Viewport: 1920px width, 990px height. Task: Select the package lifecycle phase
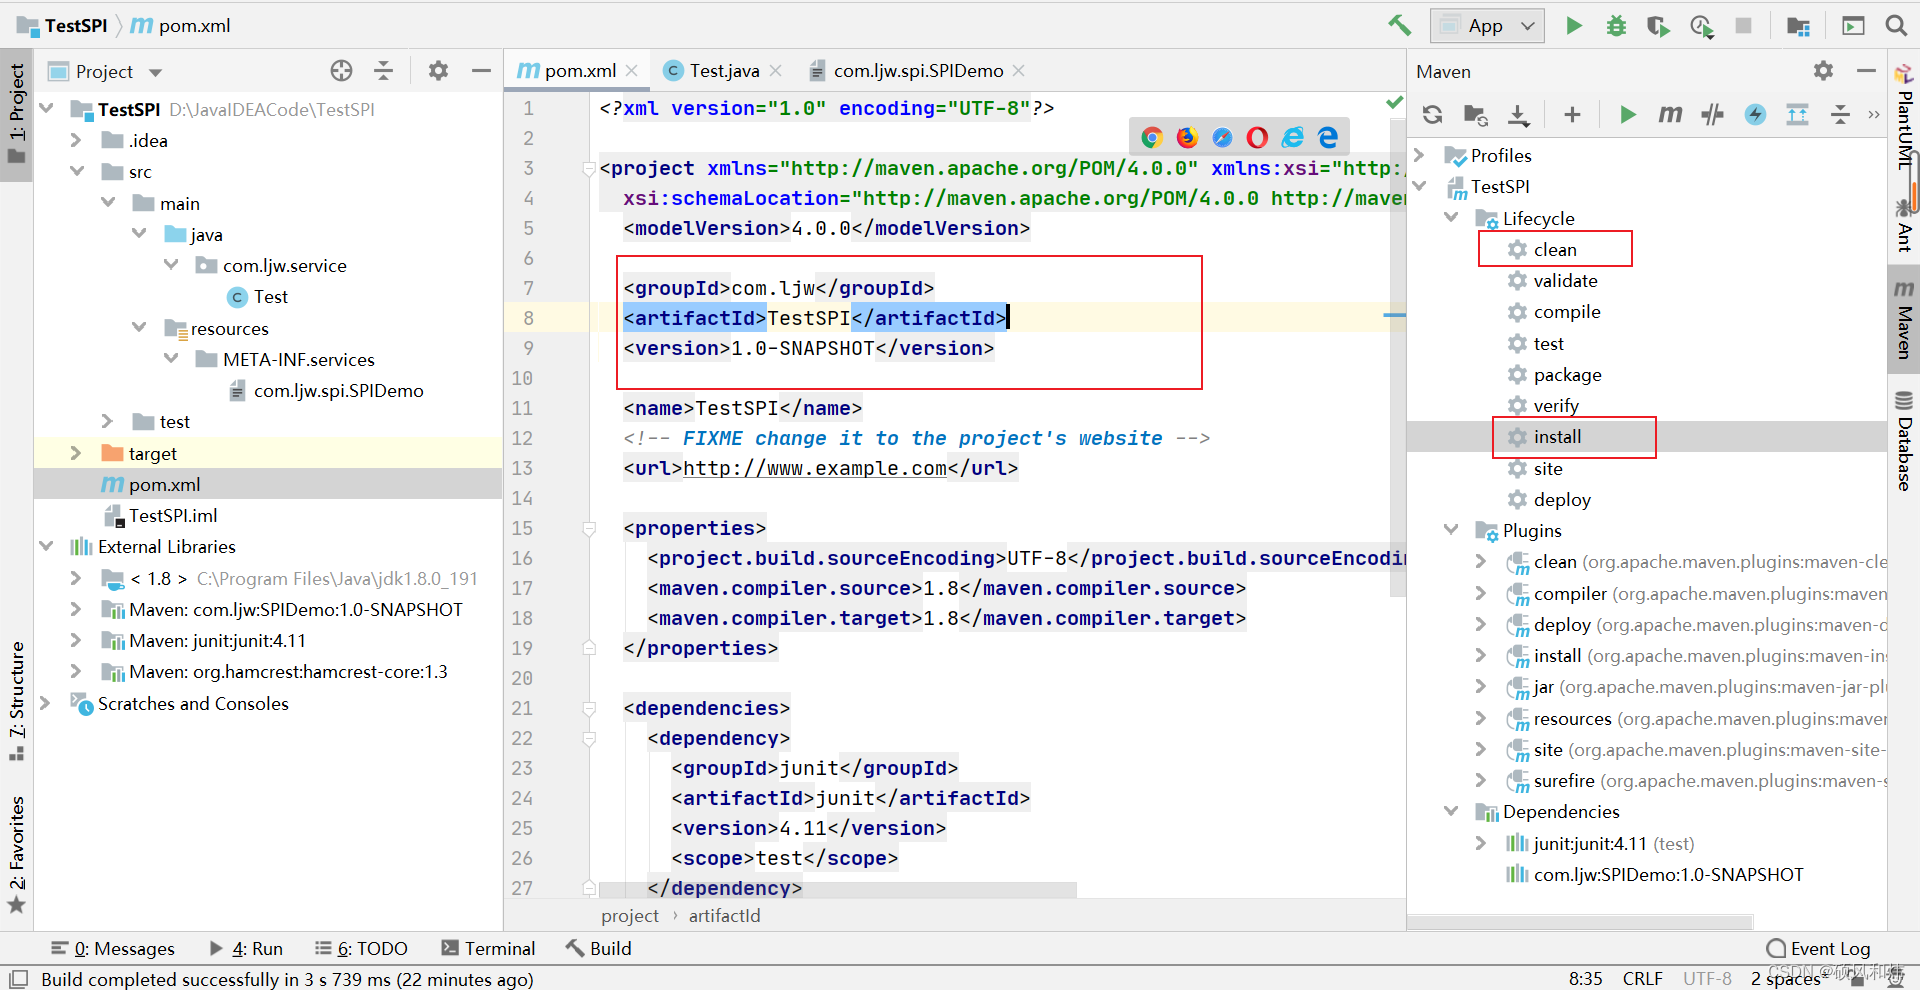click(1567, 375)
